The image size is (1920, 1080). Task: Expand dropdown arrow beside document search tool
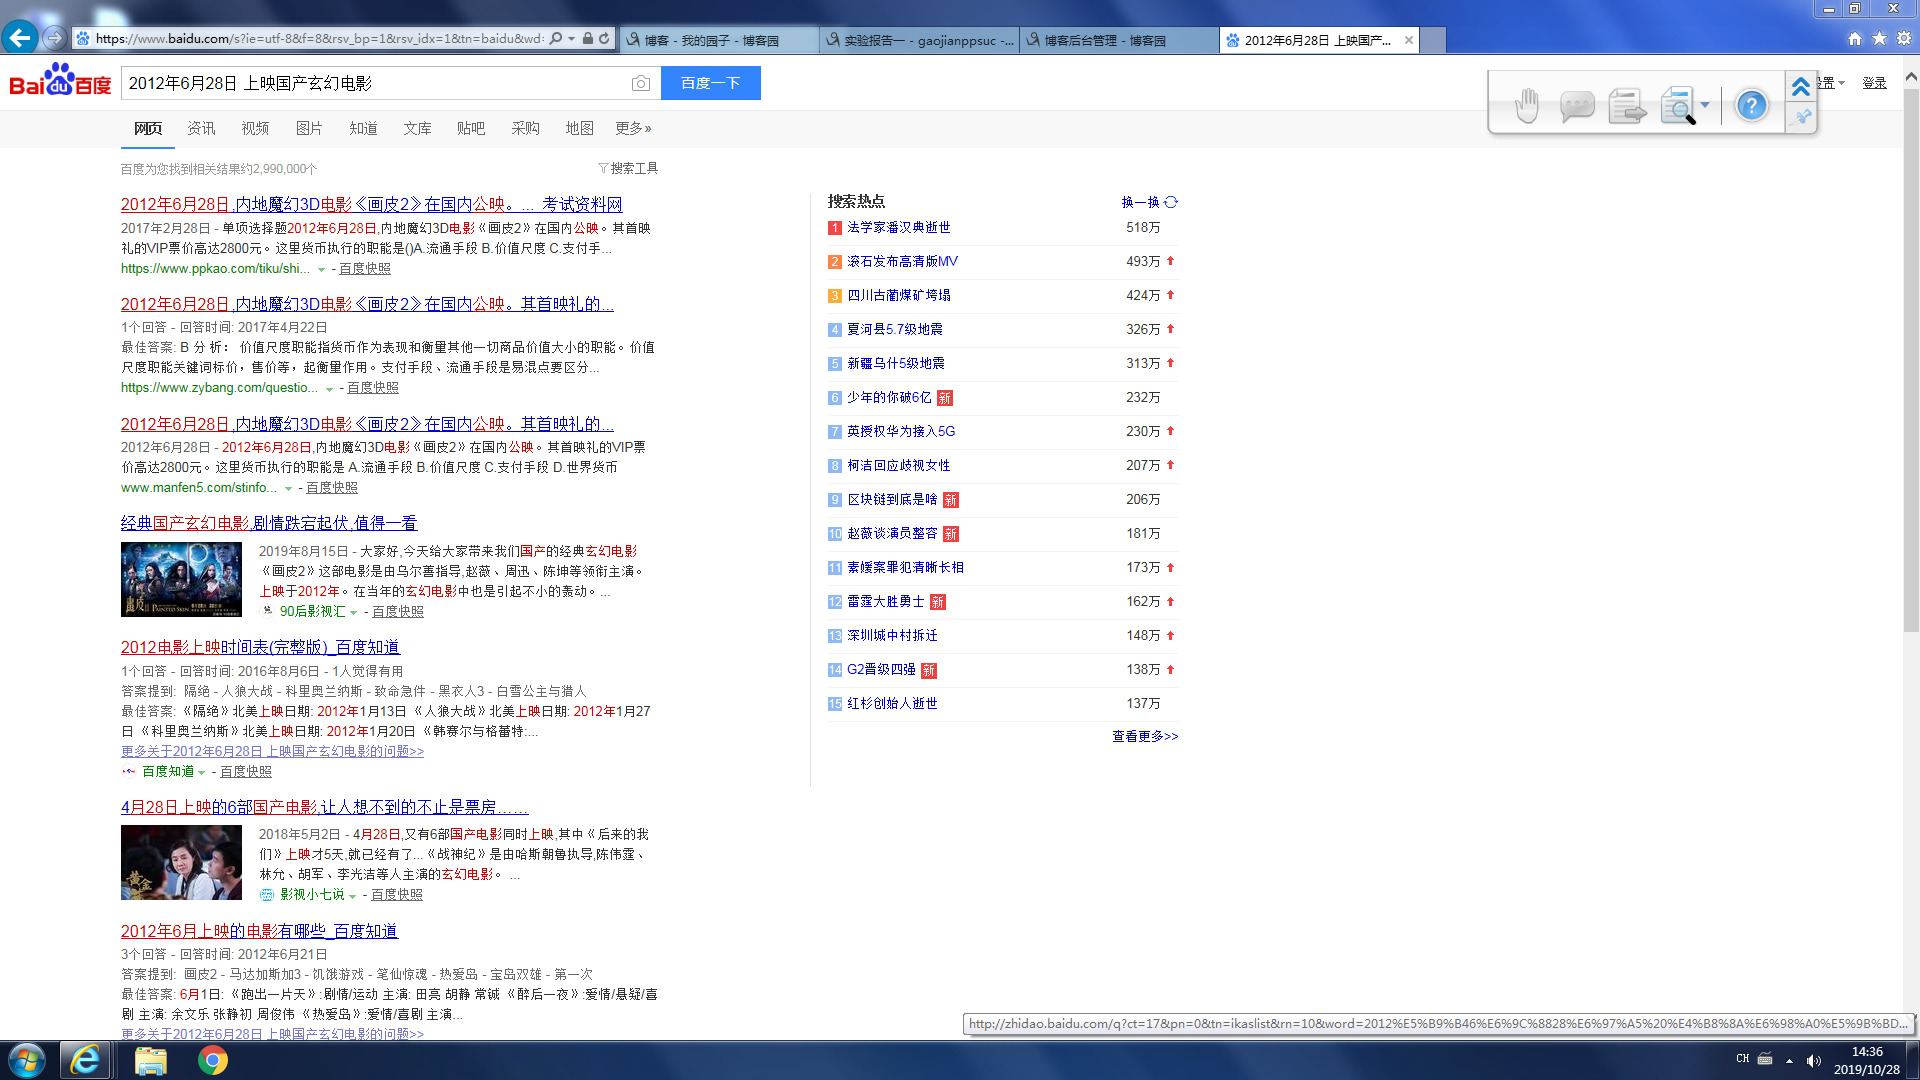[x=1705, y=104]
